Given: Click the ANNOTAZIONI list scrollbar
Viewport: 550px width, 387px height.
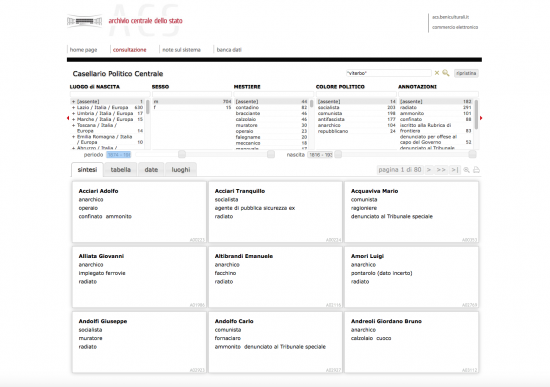Looking at the screenshot, I should click(476, 114).
